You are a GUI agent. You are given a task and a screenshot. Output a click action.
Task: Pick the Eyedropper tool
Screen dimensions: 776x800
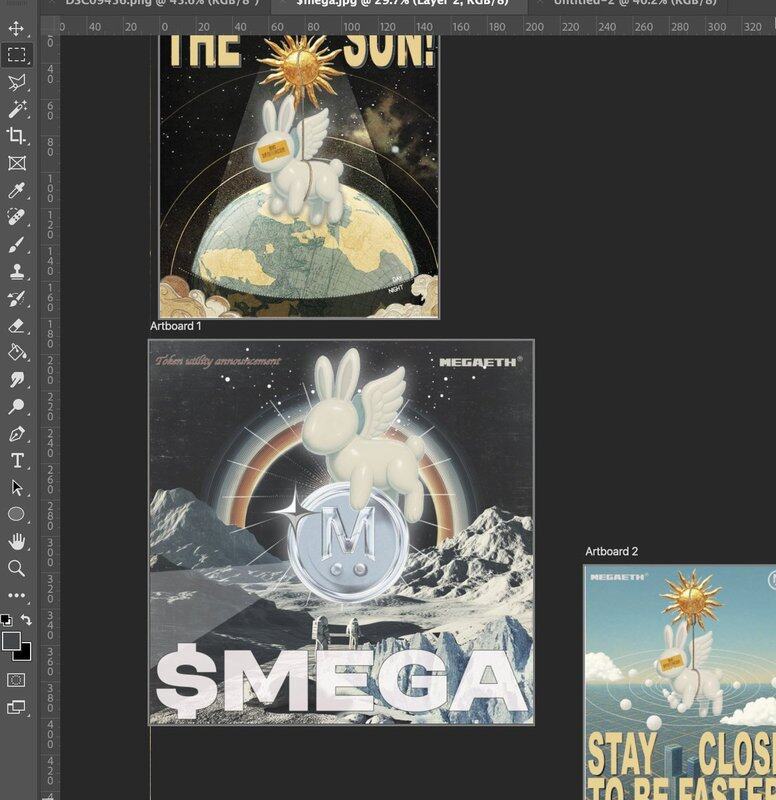(16, 190)
